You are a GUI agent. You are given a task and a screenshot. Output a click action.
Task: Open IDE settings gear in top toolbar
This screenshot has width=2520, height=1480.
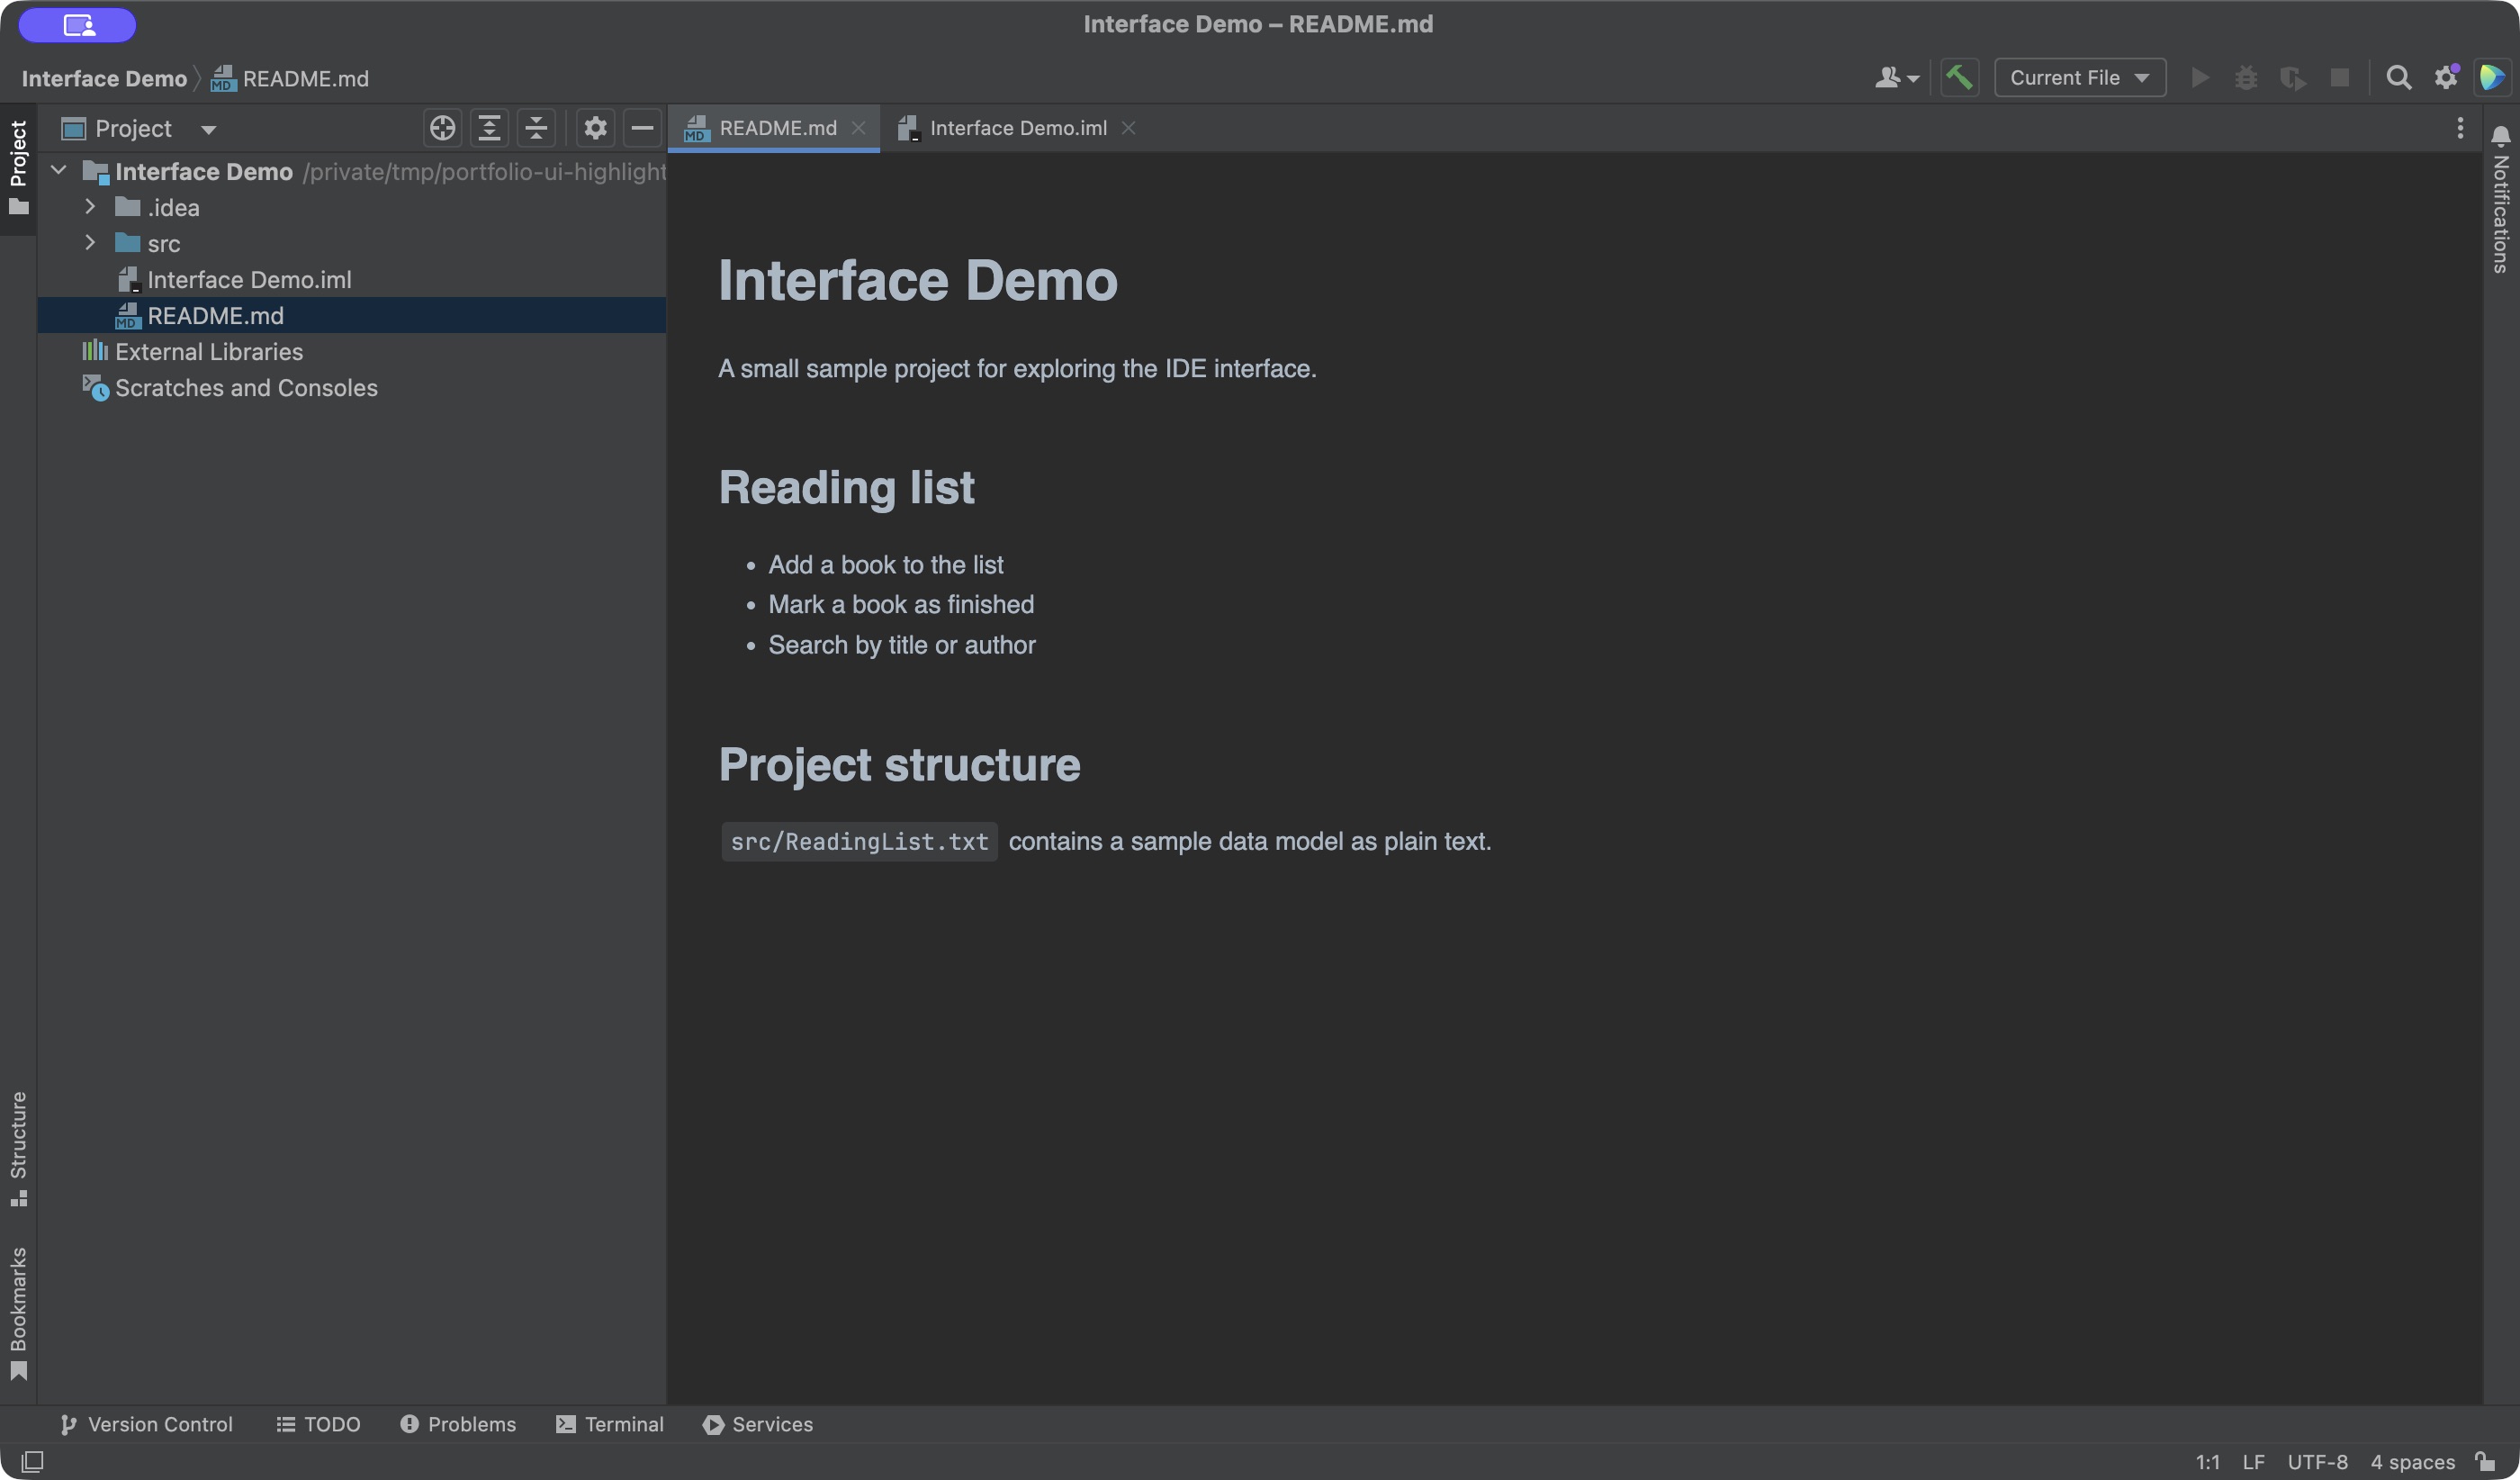pyautogui.click(x=2446, y=78)
